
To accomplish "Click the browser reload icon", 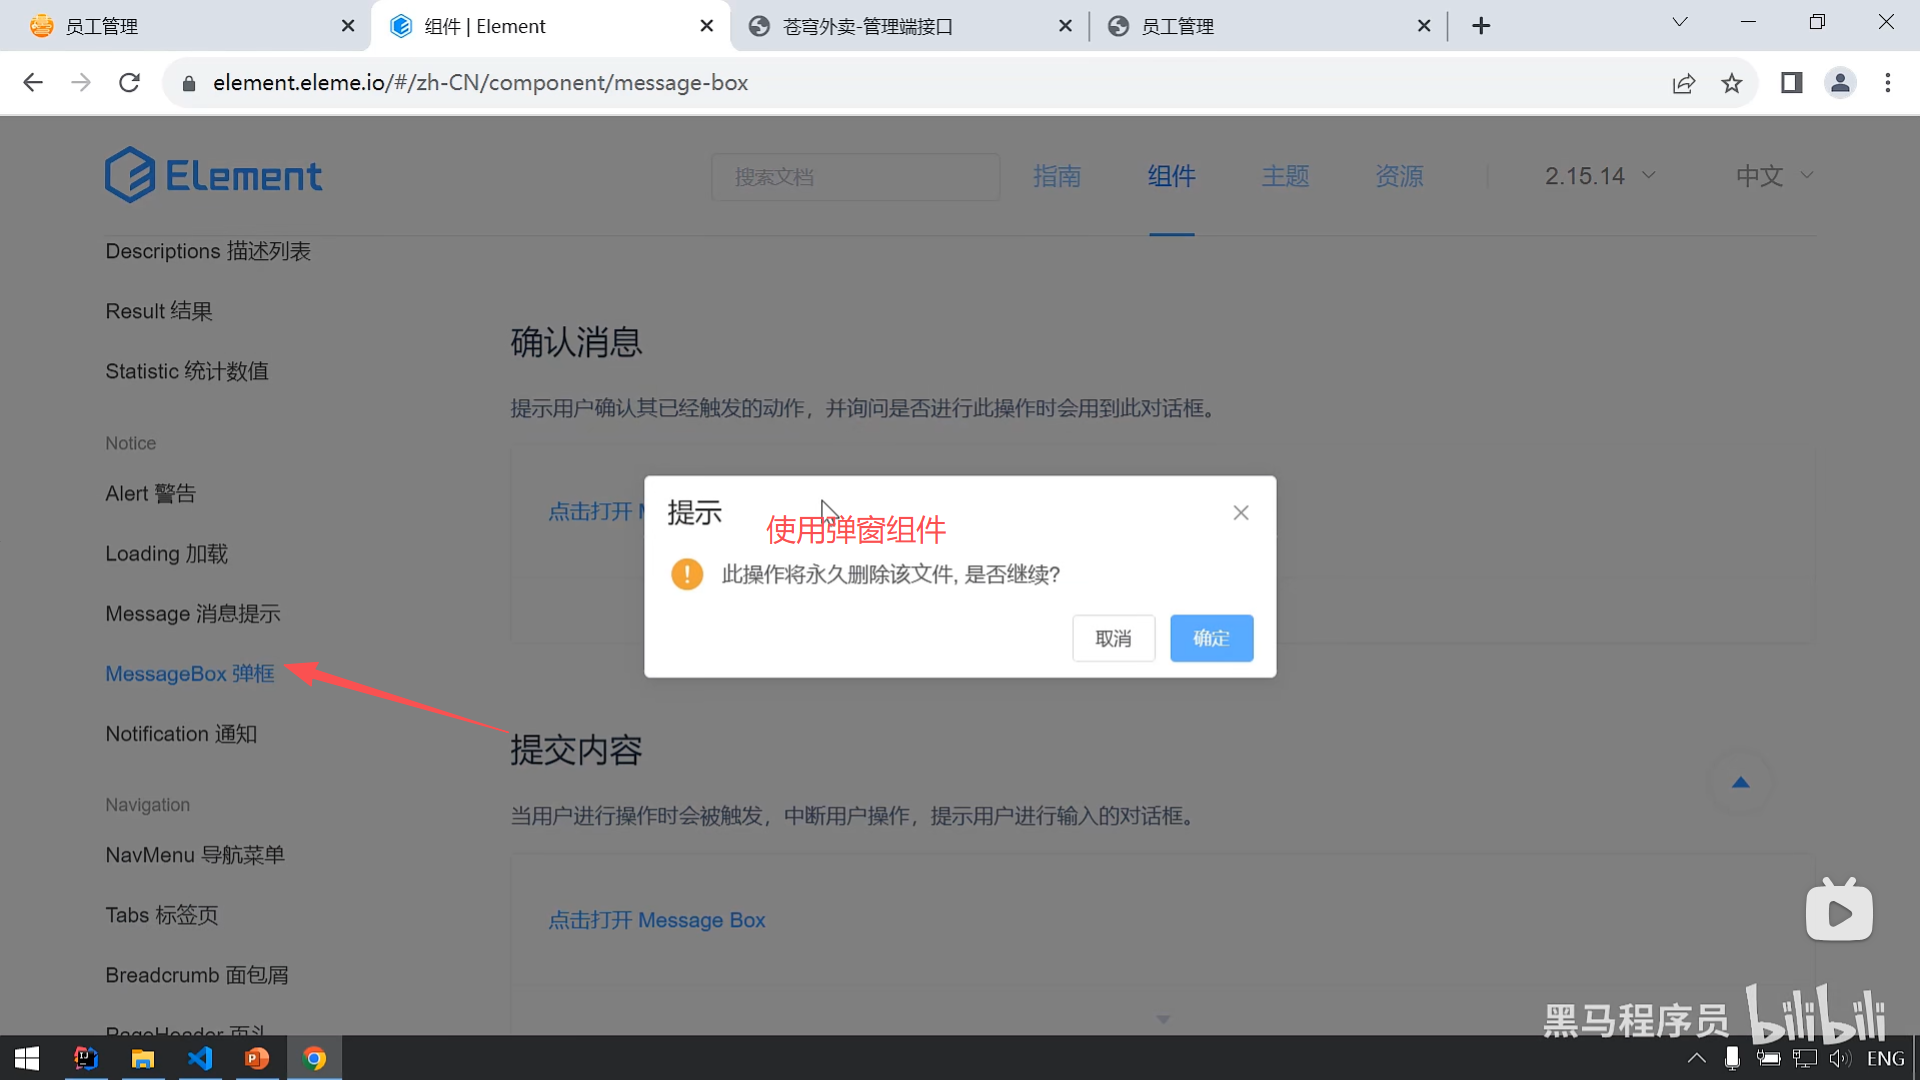I will coord(129,83).
